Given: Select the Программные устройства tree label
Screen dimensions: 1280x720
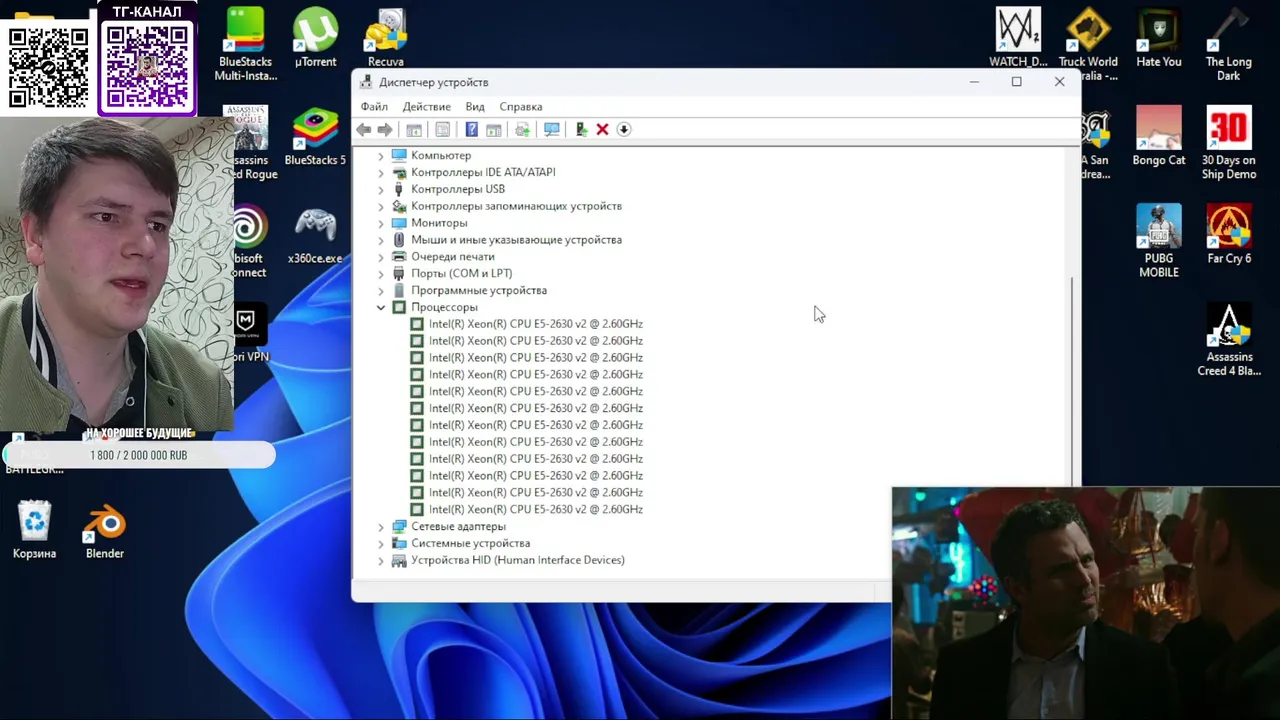Looking at the screenshot, I should tap(479, 290).
